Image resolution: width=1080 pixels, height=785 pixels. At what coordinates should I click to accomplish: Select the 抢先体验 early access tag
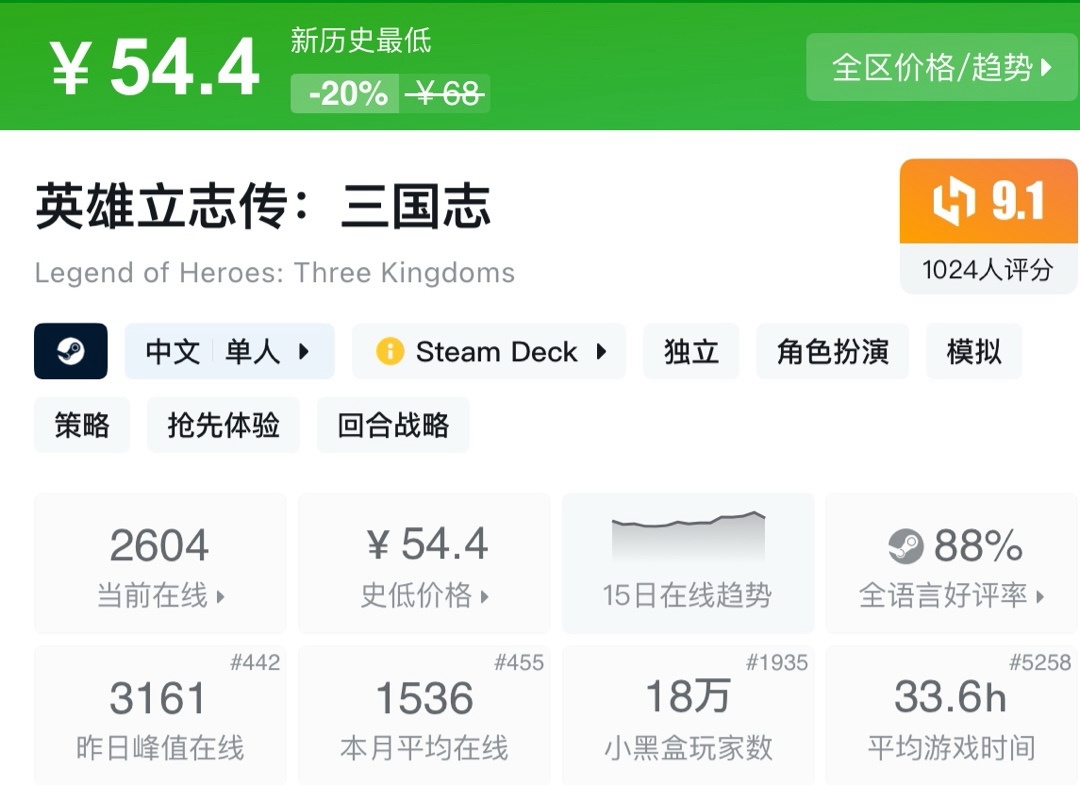click(x=223, y=425)
